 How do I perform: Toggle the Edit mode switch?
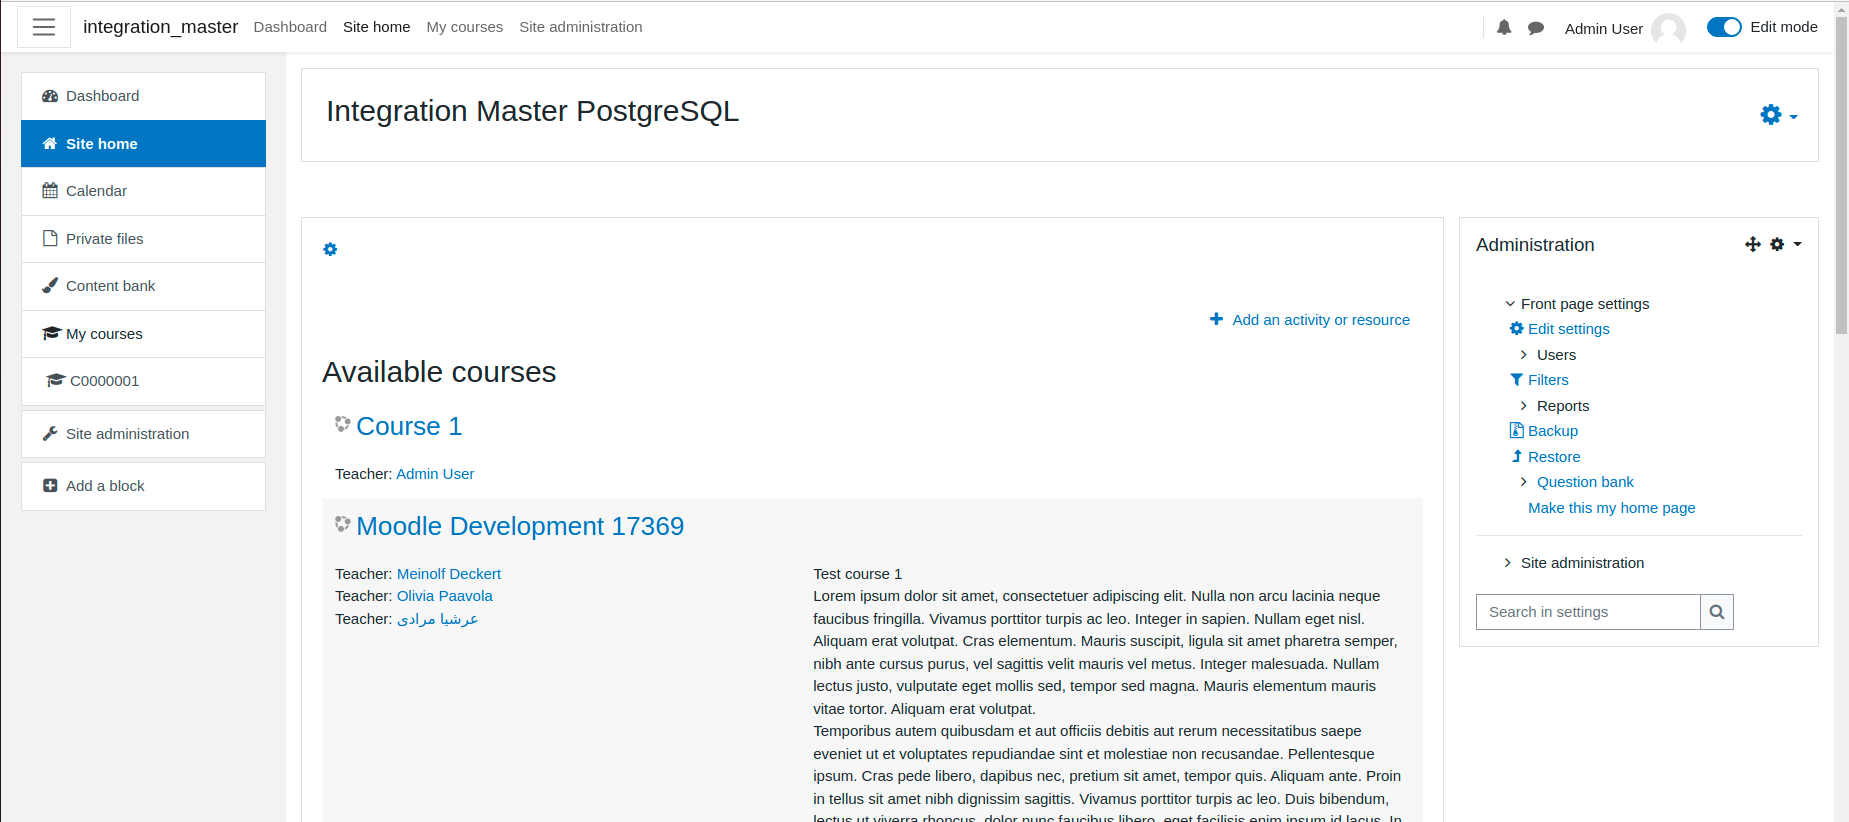[x=1724, y=27]
